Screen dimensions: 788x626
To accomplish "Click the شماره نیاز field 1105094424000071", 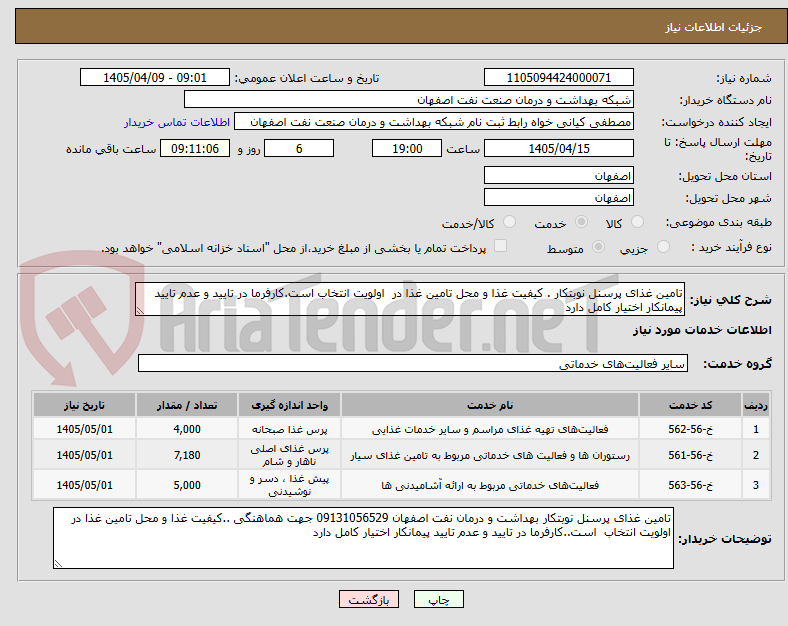I will [x=558, y=77].
